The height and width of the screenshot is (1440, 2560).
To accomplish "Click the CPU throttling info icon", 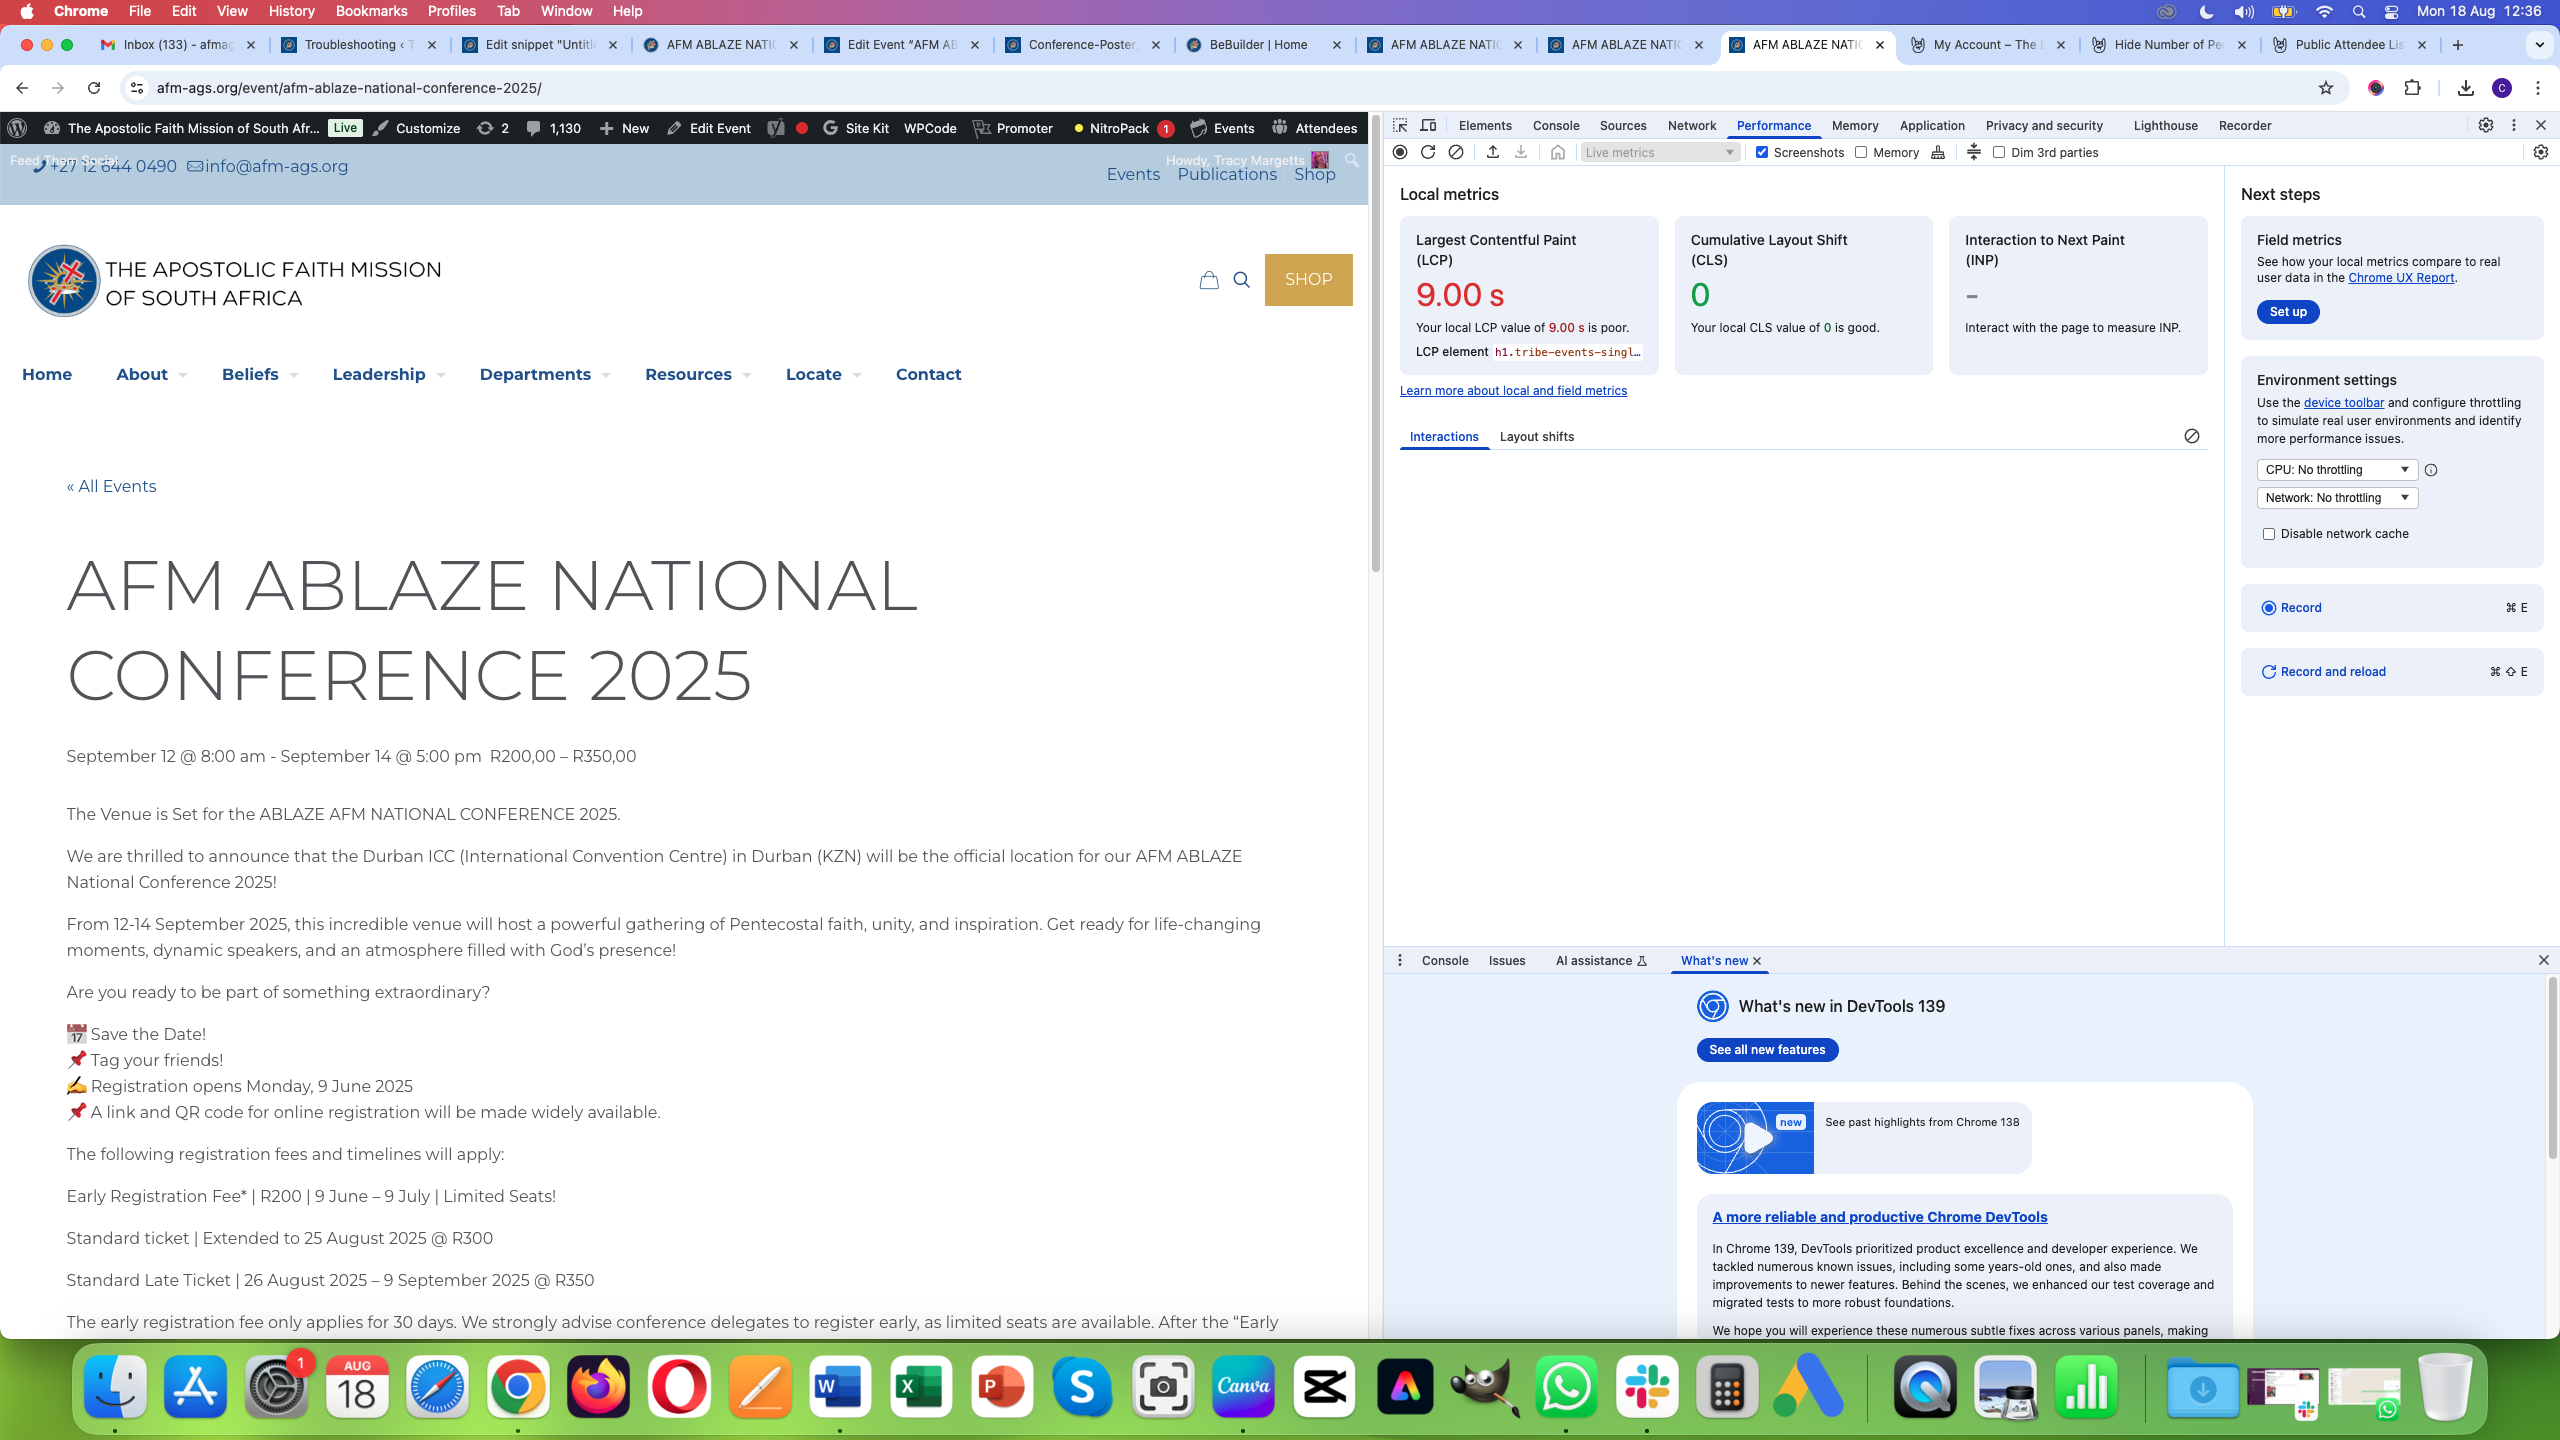I will (2431, 470).
